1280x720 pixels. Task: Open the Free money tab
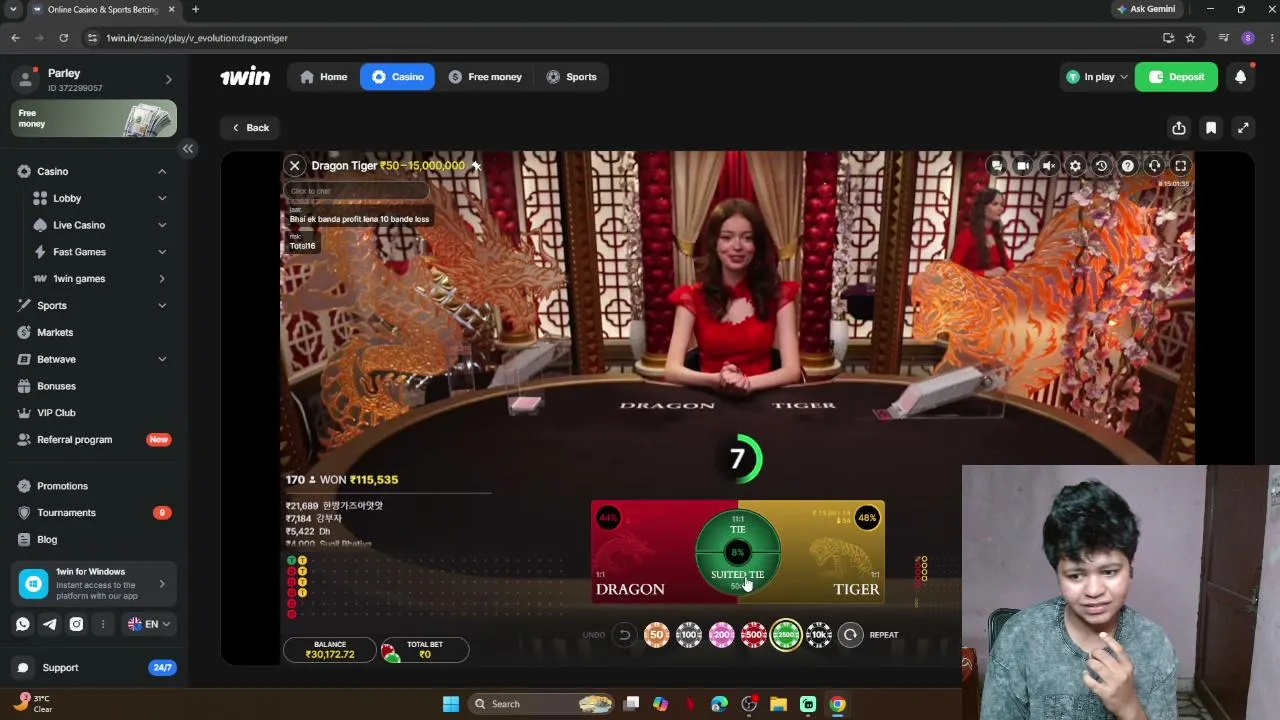[x=485, y=77]
